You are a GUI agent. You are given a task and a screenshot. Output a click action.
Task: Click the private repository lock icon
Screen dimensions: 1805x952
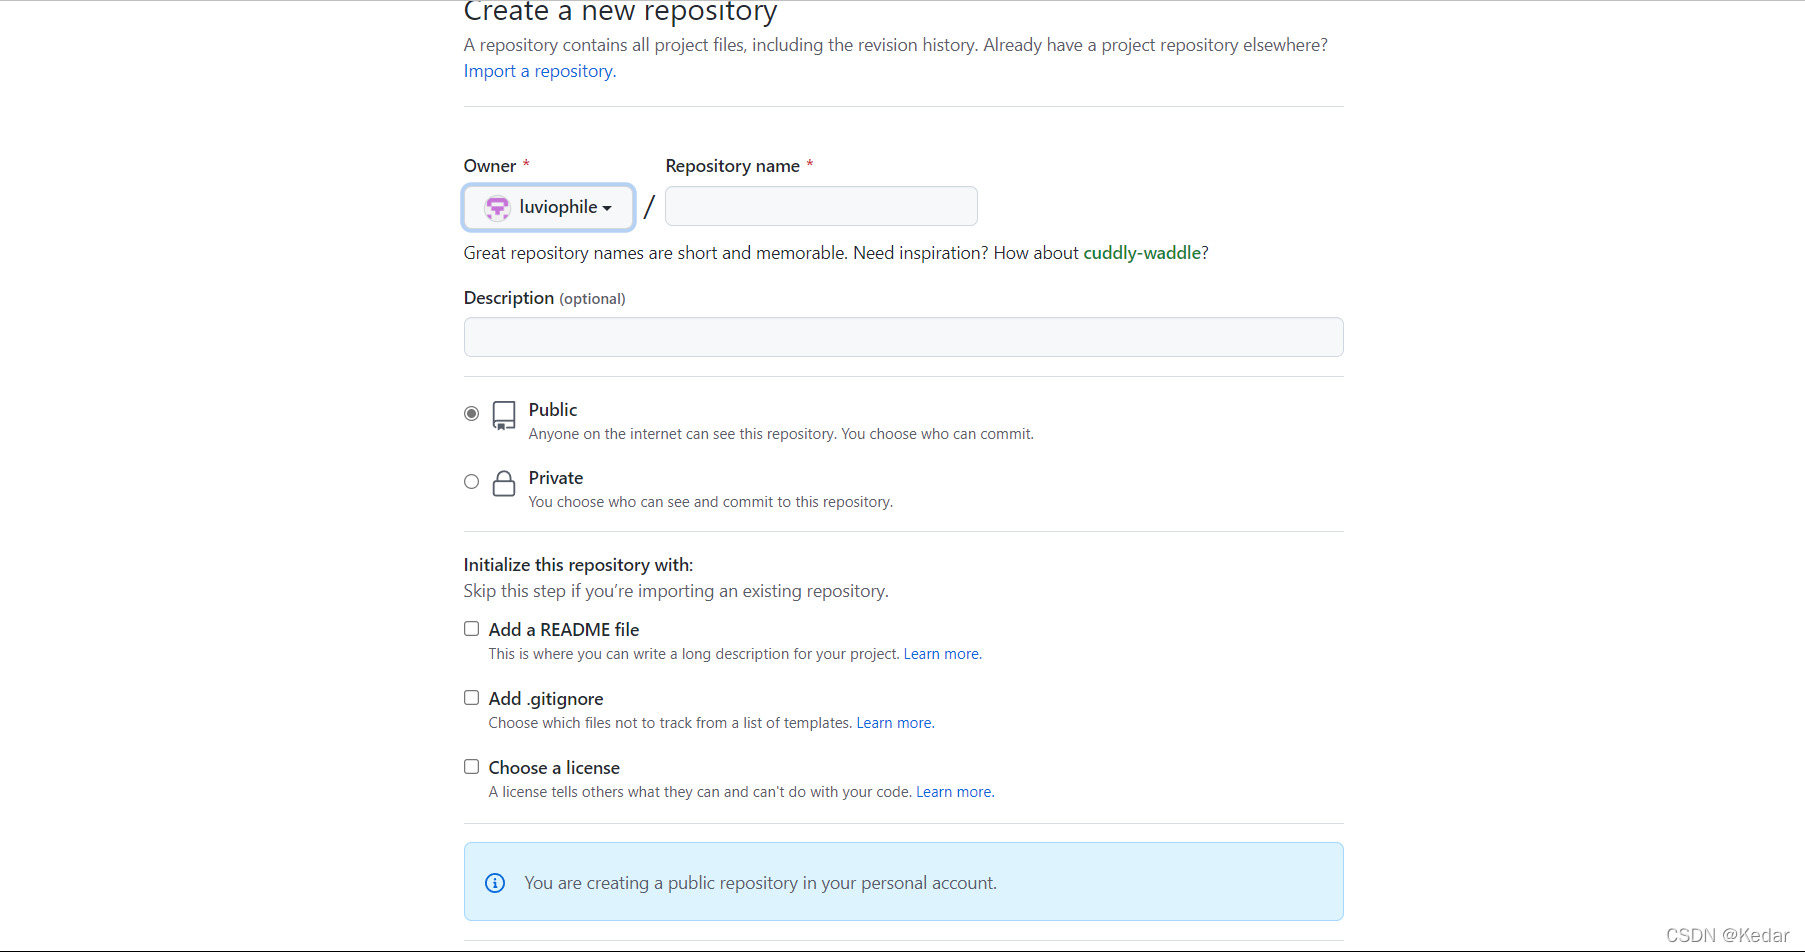pyautogui.click(x=504, y=484)
